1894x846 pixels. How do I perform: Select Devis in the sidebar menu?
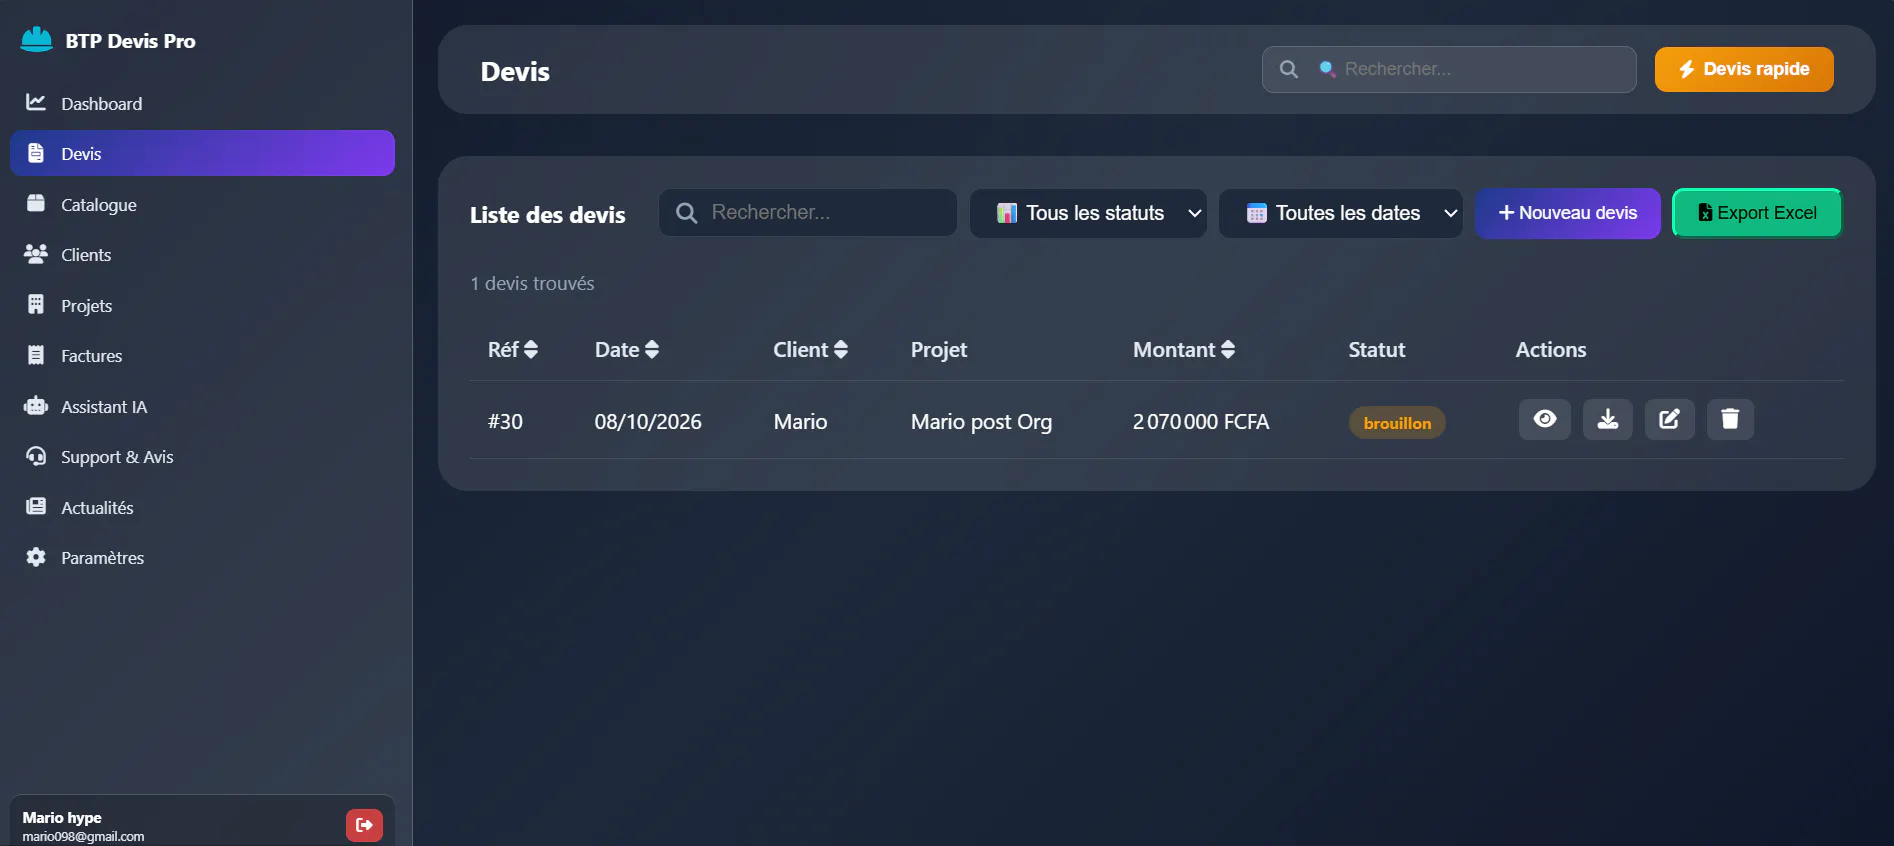pos(202,153)
